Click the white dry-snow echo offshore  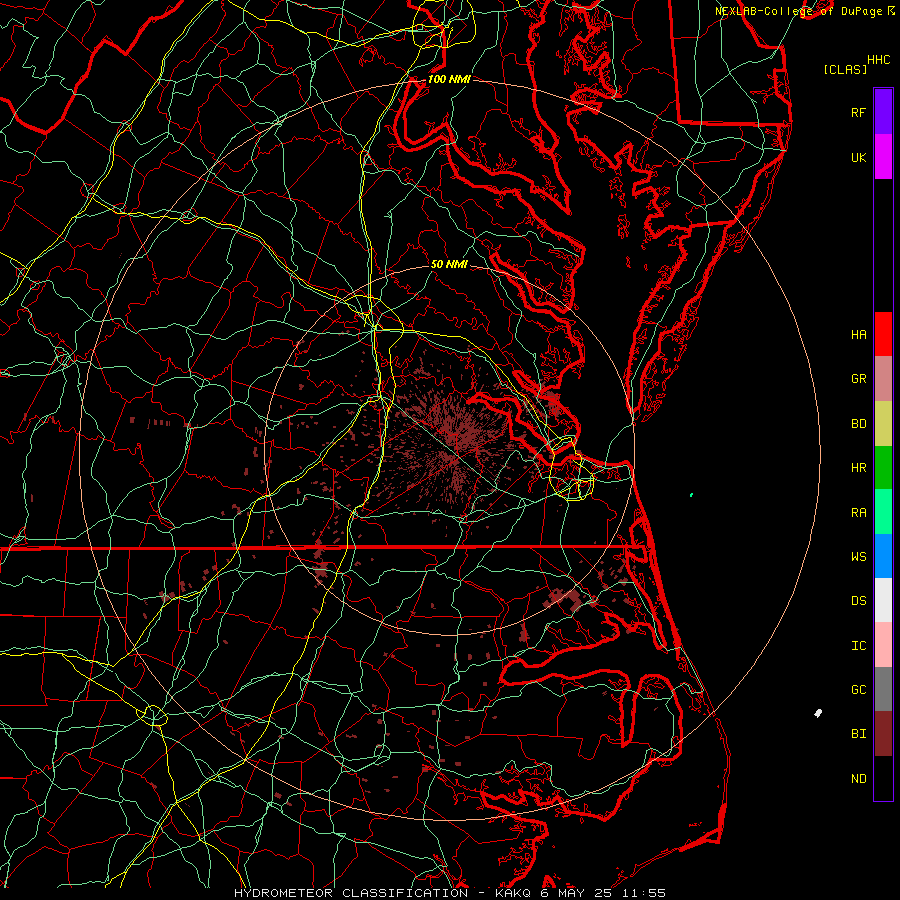[x=818, y=713]
